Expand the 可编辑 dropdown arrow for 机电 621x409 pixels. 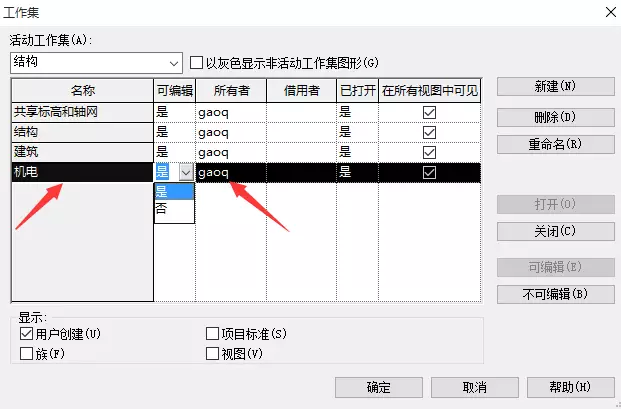click(x=184, y=172)
